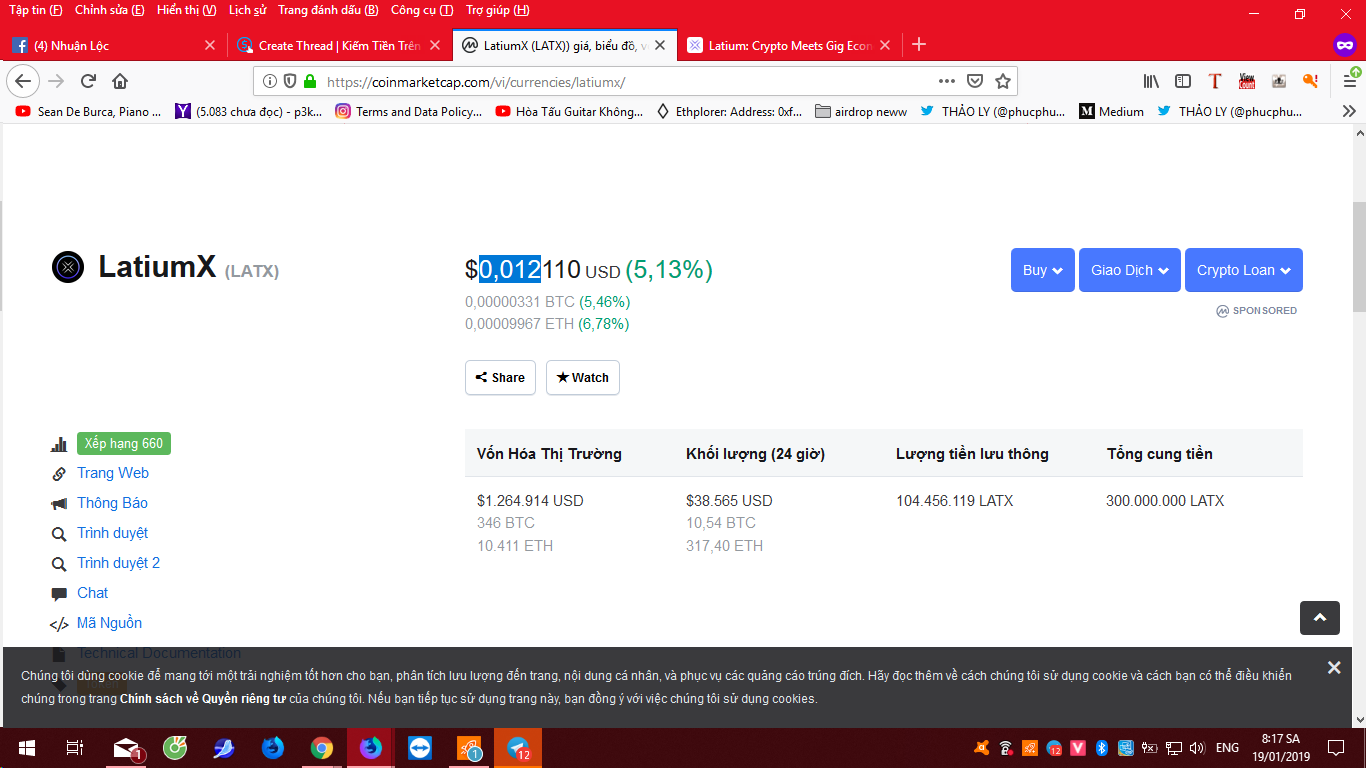Click the Xếp hạng 660 rank badge
The width and height of the screenshot is (1366, 768).
click(124, 443)
